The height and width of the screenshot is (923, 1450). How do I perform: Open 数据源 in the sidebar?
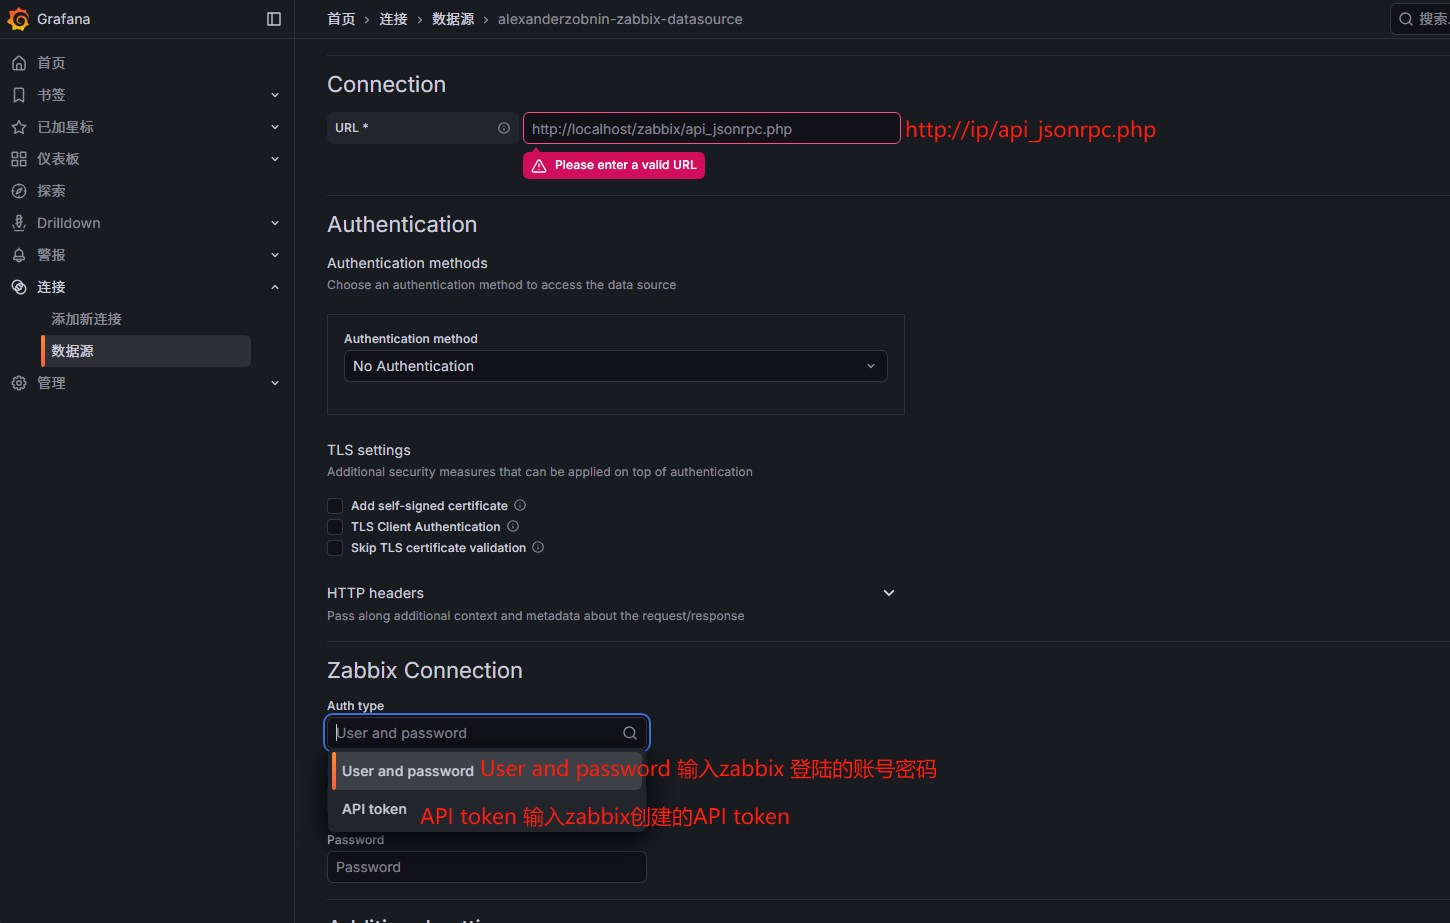(145, 351)
